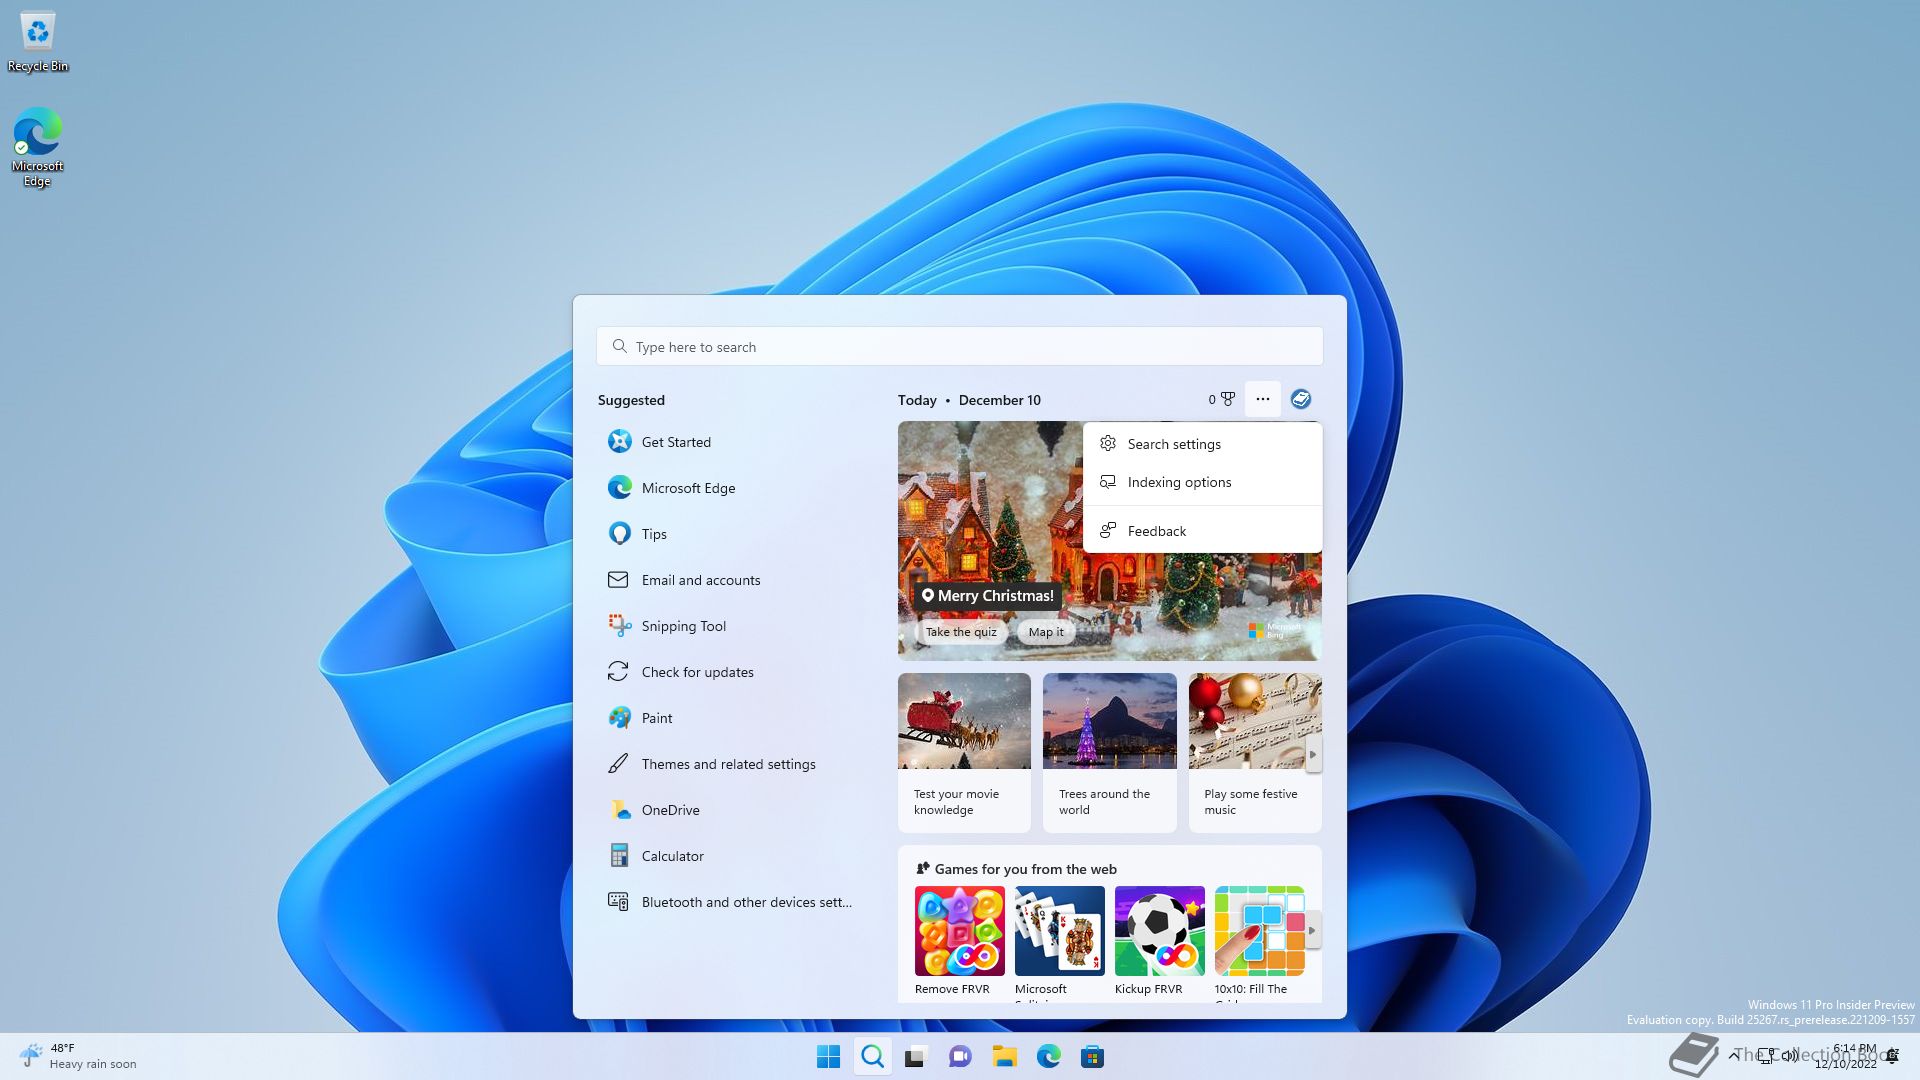Click the taskbar Search icon
This screenshot has height=1080, width=1920.
pyautogui.click(x=872, y=1056)
